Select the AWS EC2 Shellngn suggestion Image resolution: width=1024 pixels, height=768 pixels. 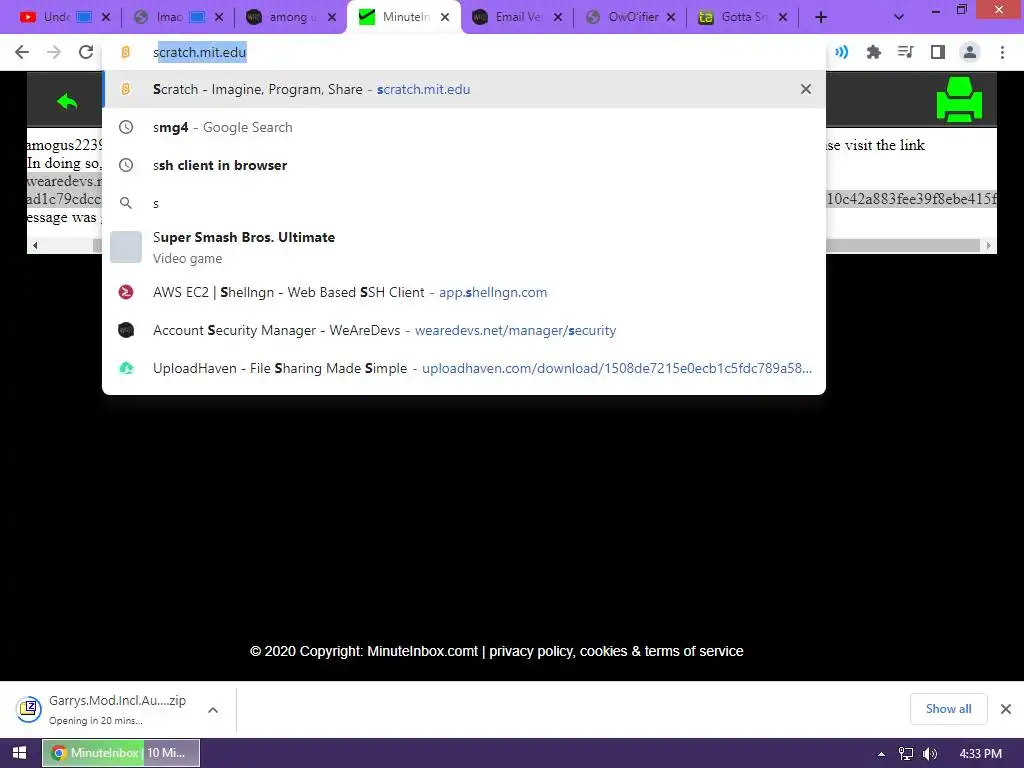tap(464, 293)
